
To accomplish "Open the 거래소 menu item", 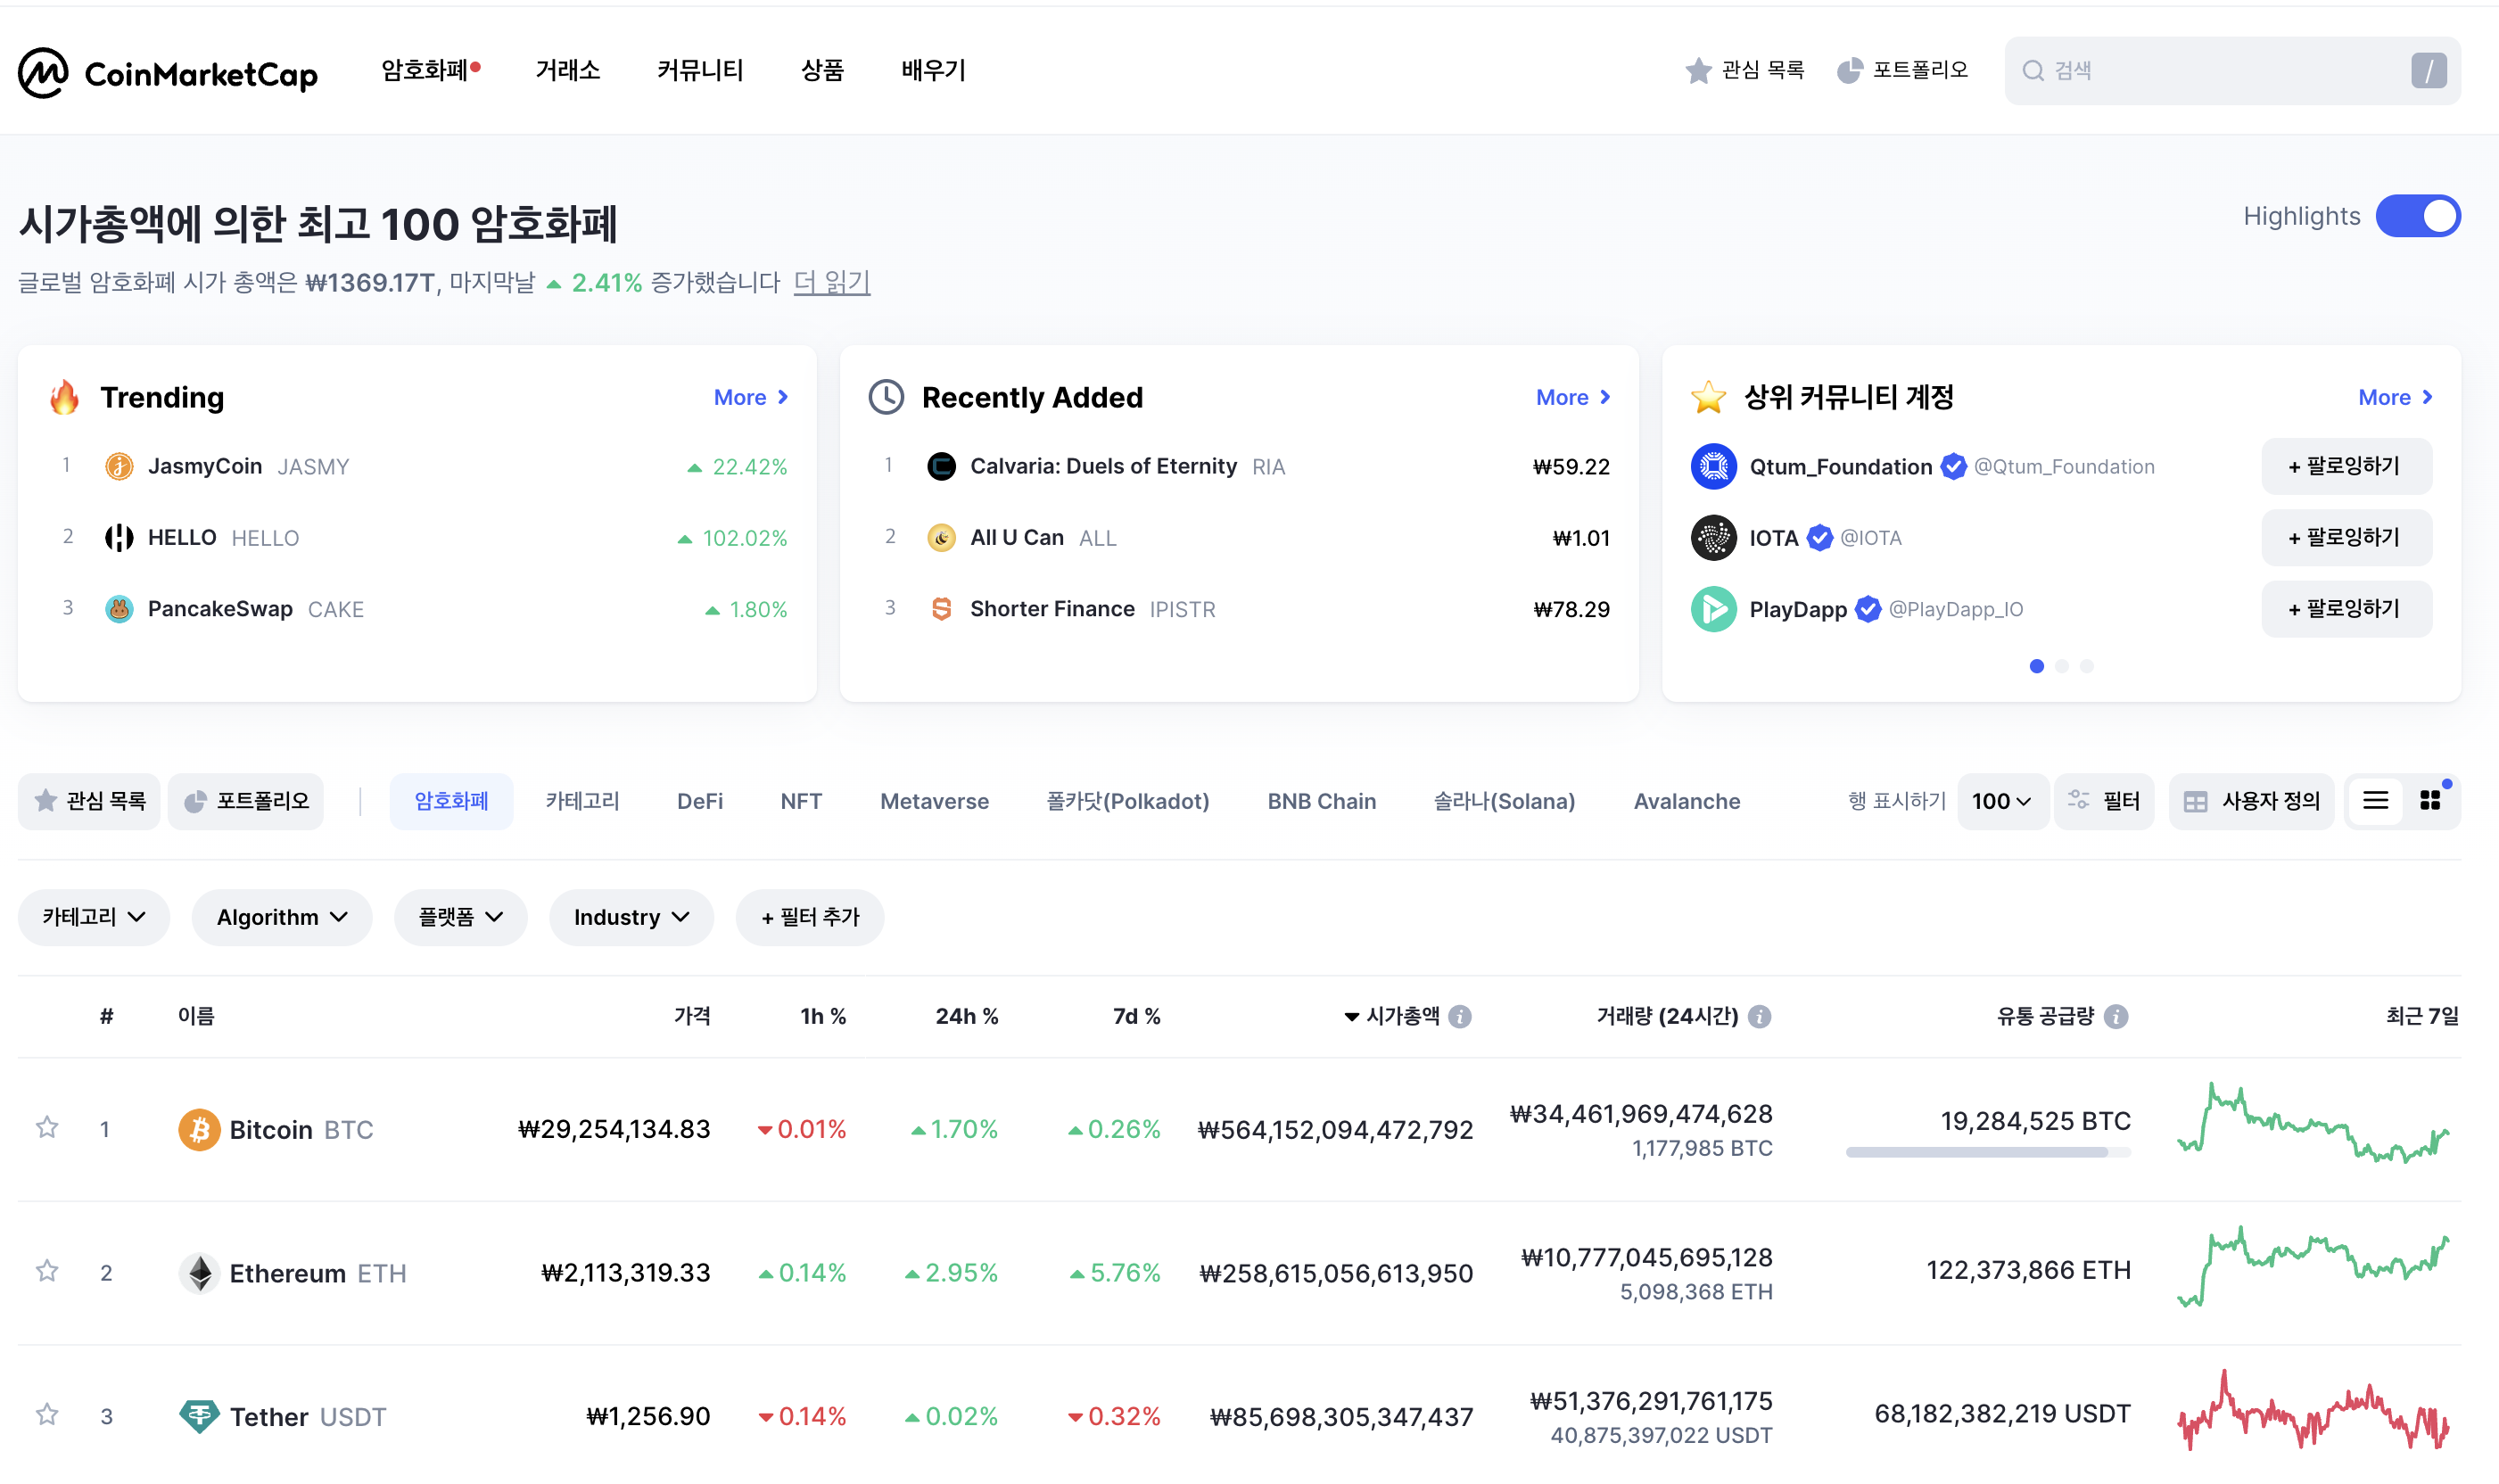I will [x=567, y=70].
